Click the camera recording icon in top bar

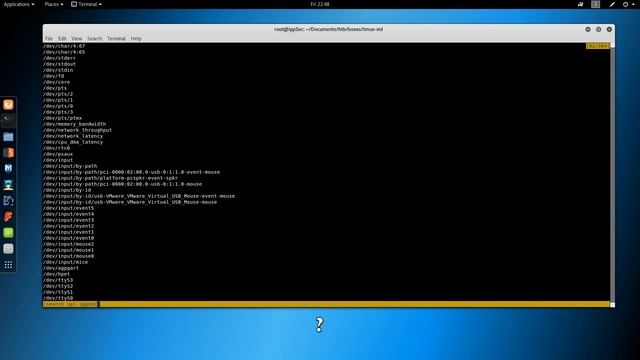[580, 4]
